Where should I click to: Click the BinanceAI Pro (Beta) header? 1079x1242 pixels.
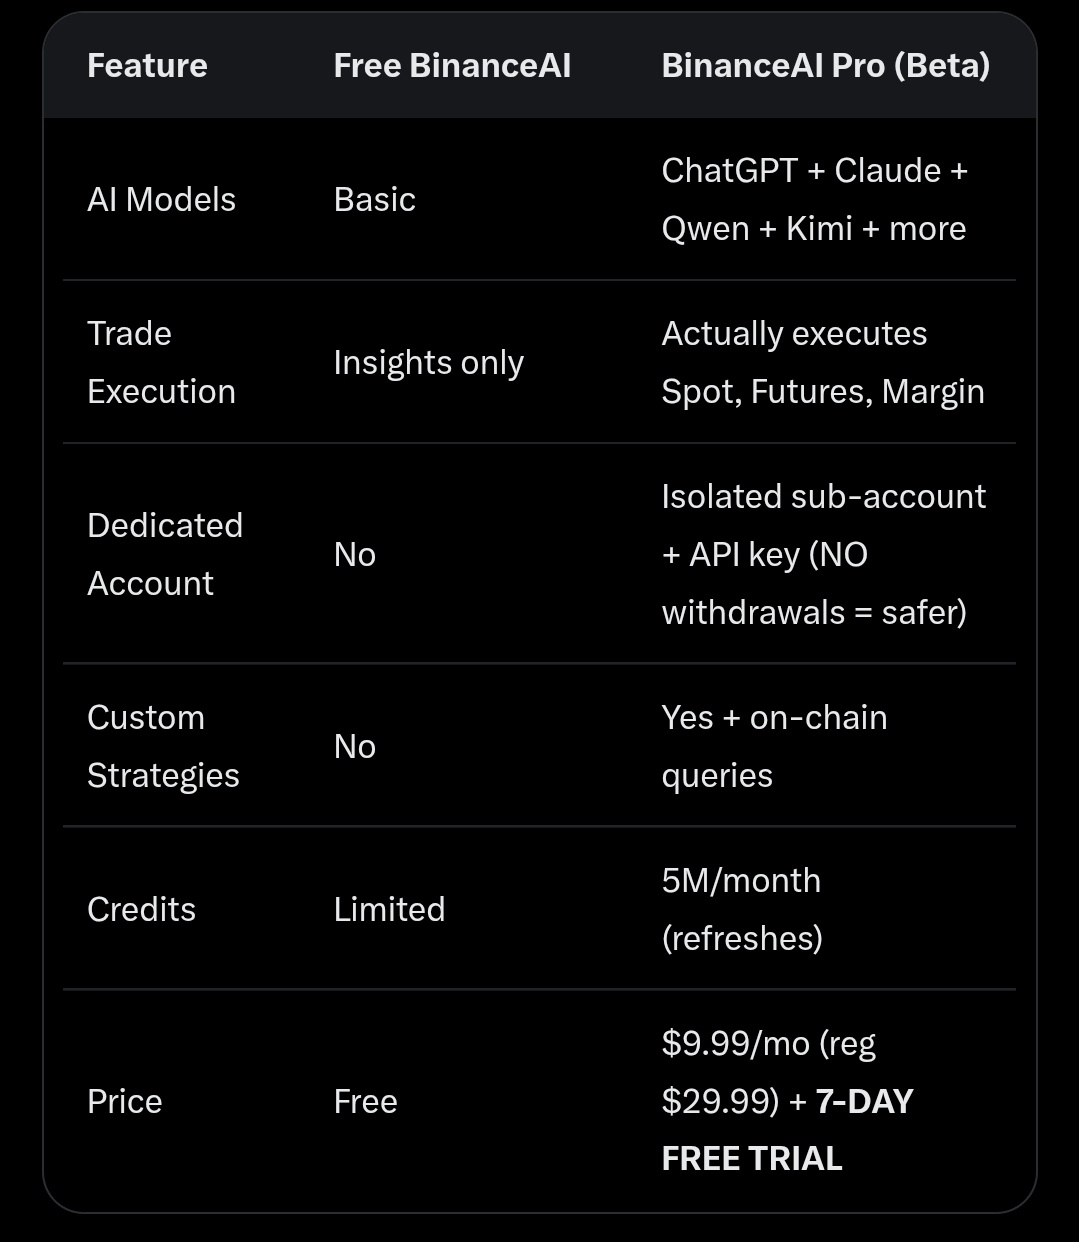click(x=825, y=66)
